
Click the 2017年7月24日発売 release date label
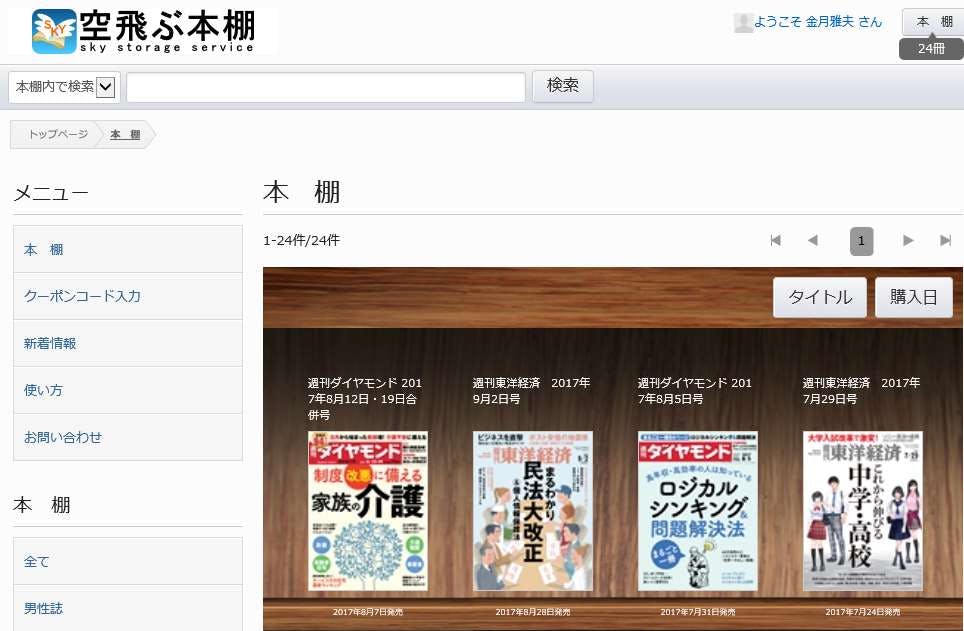click(x=863, y=612)
